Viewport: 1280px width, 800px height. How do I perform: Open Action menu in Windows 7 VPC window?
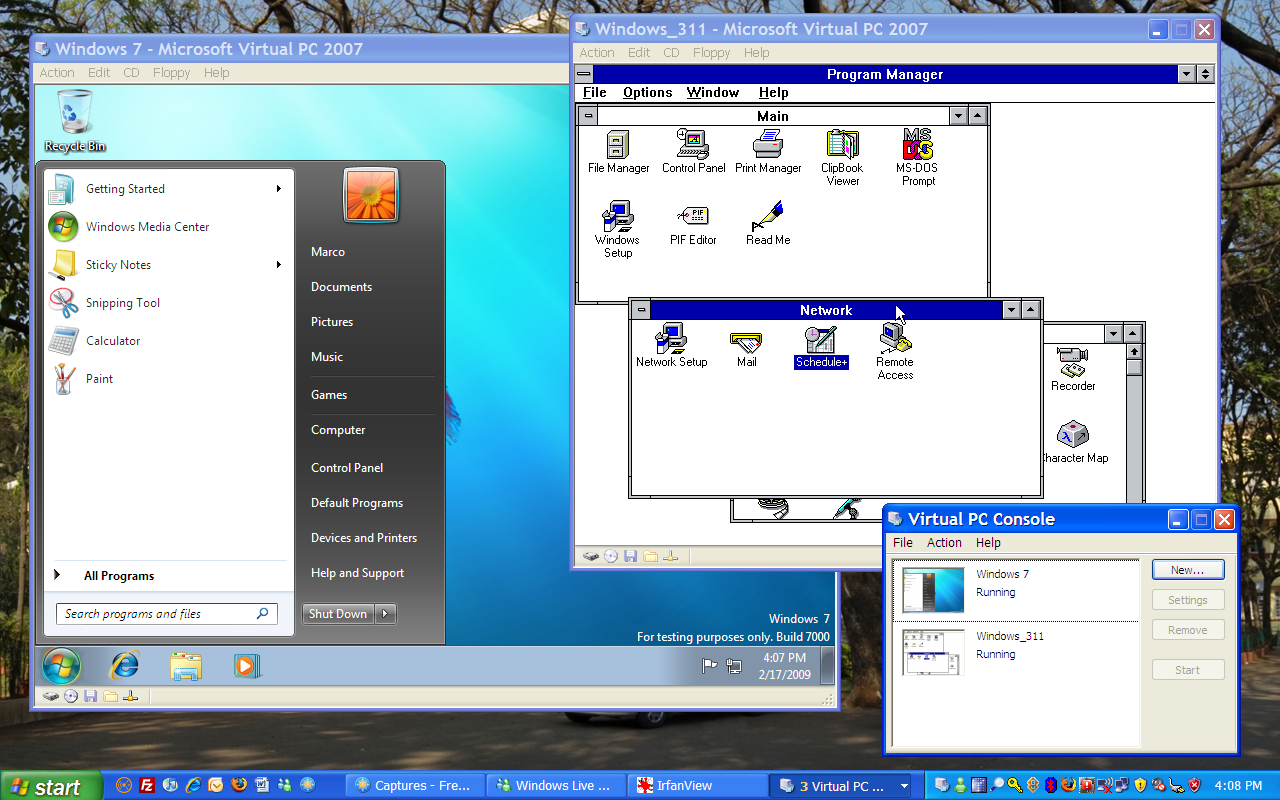pos(57,73)
